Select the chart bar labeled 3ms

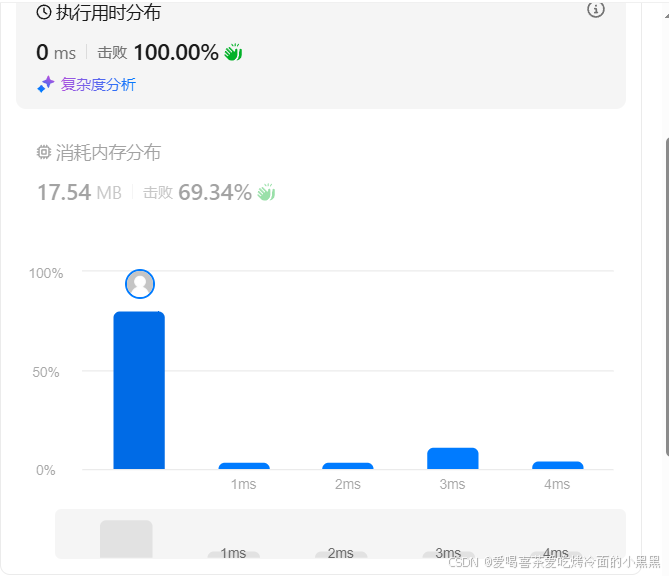click(453, 458)
